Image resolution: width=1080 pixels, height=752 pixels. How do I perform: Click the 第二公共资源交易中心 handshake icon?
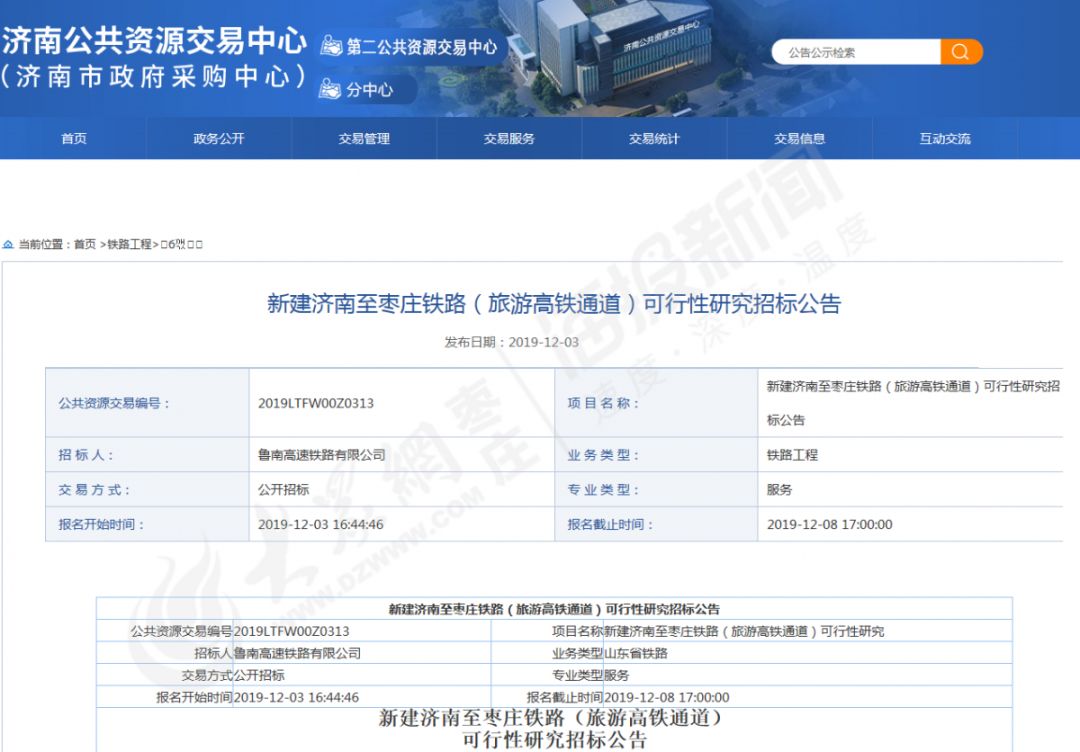pyautogui.click(x=331, y=46)
